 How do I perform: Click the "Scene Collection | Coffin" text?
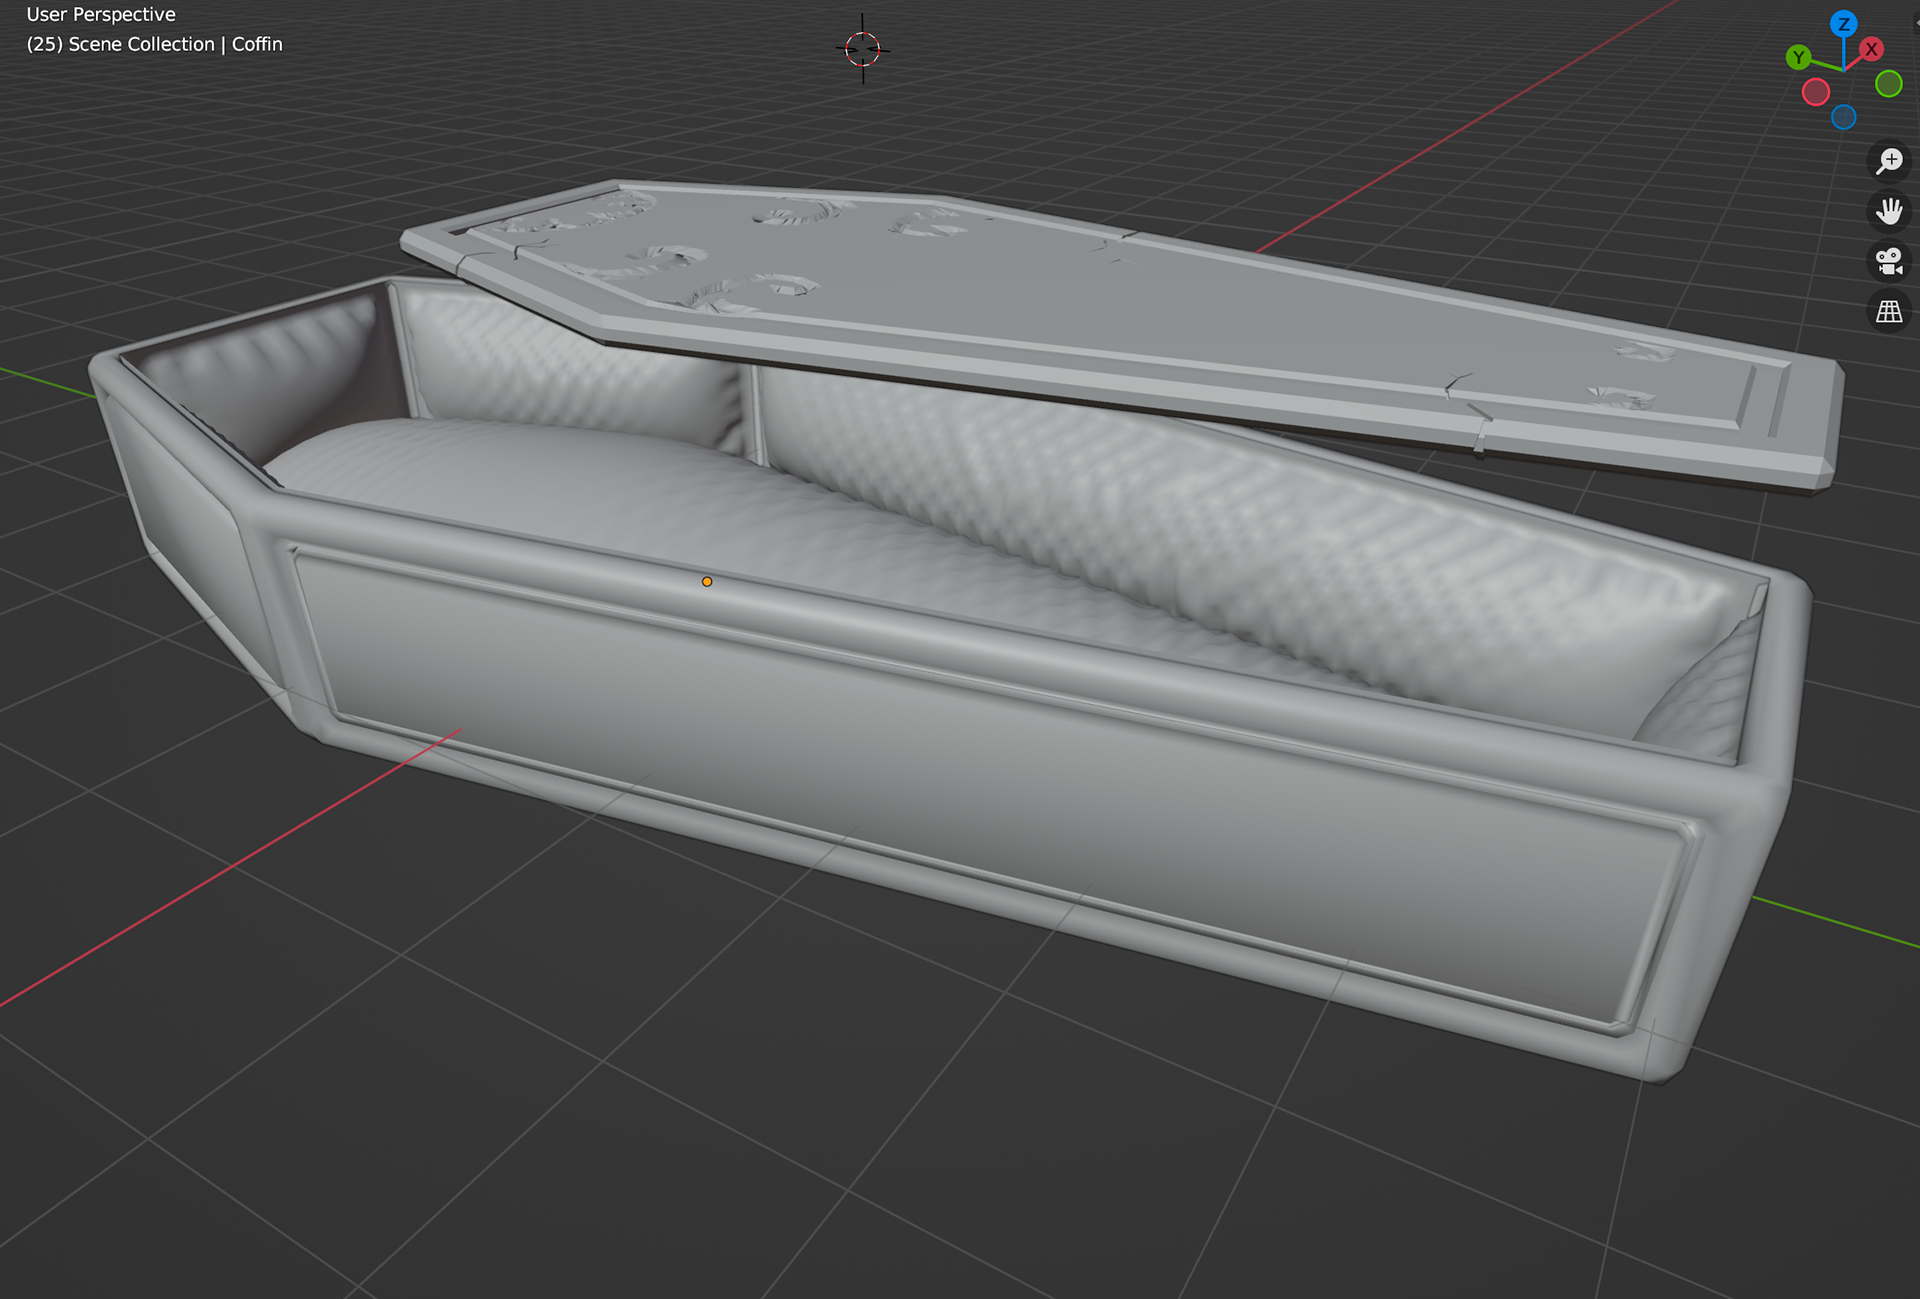pyautogui.click(x=155, y=44)
